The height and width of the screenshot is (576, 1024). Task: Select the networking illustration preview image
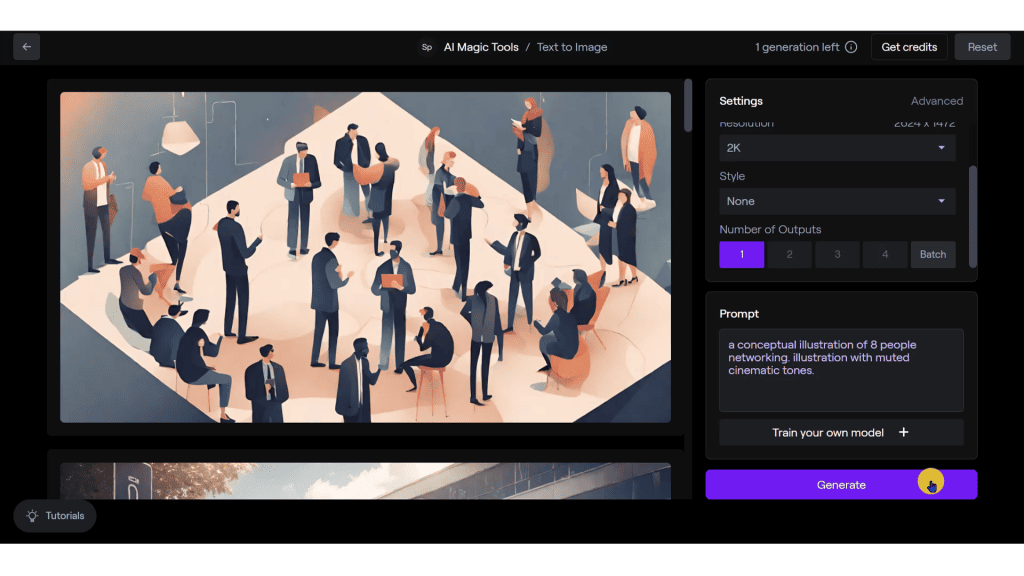(366, 257)
